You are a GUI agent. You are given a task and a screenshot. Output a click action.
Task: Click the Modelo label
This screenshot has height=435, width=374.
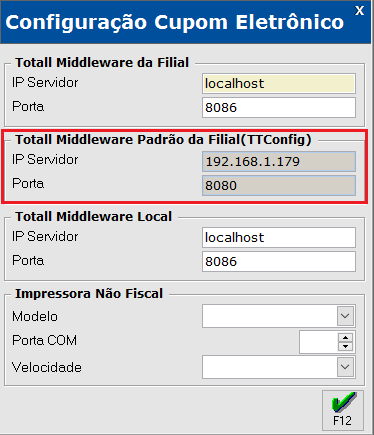coord(35,316)
